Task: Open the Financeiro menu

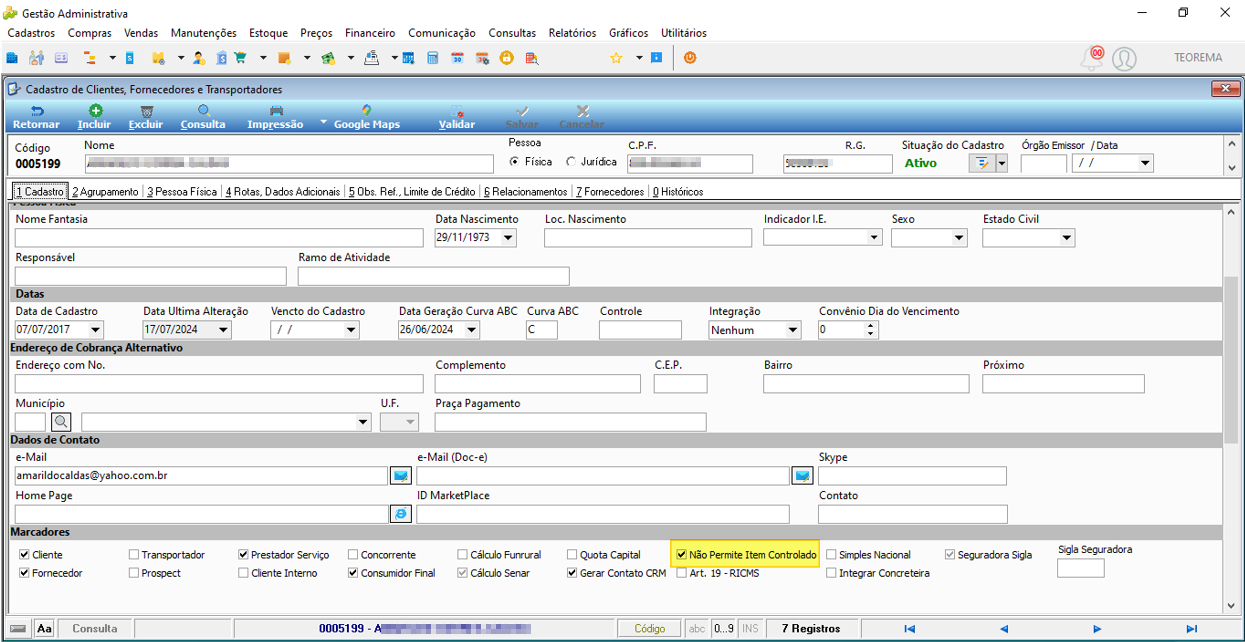Action: click(370, 33)
